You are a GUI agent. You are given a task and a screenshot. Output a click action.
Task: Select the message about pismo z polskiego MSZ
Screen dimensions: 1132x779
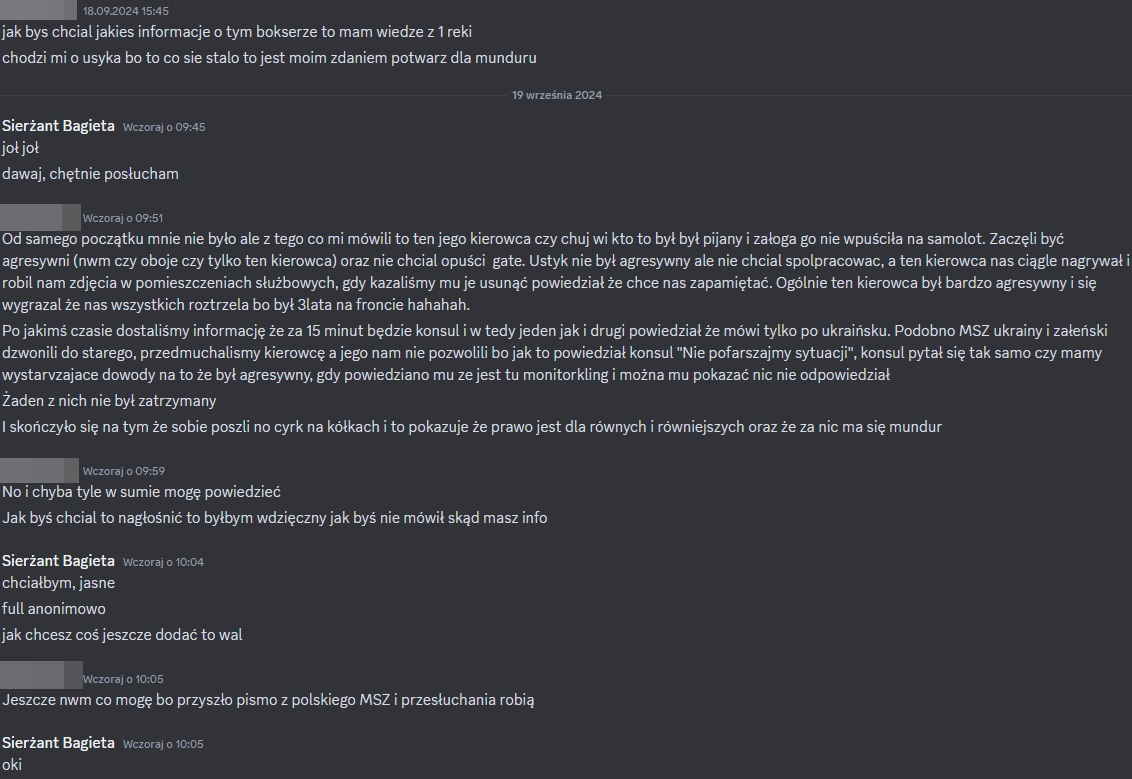[268, 700]
